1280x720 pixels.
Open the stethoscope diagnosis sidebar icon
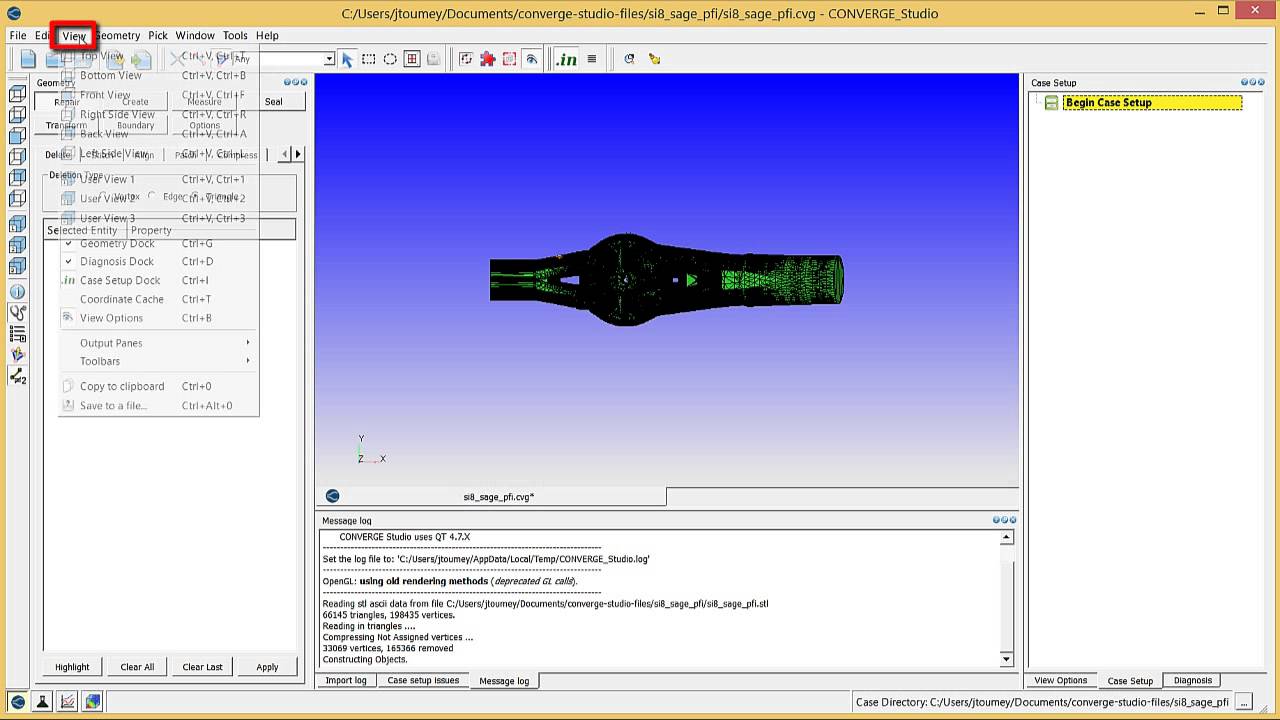coord(17,313)
